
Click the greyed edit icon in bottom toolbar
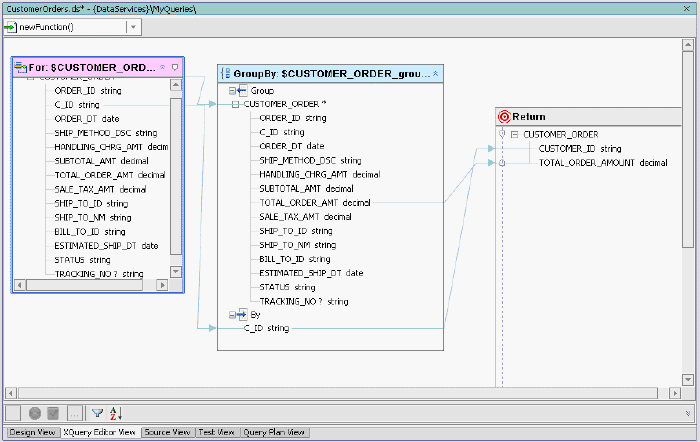[x=53, y=413]
